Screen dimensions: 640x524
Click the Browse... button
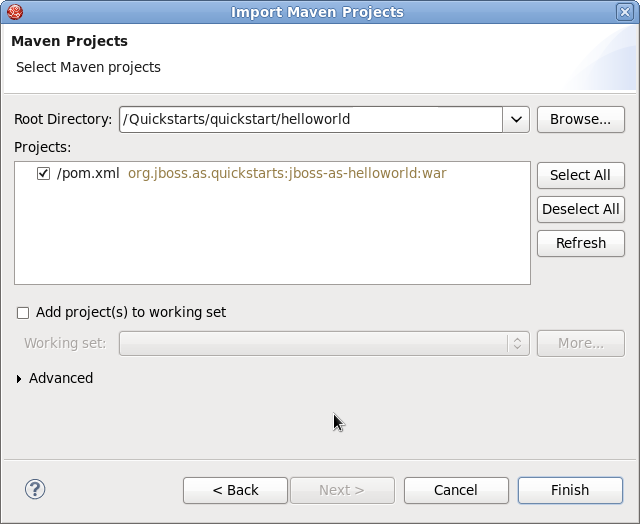[580, 119]
